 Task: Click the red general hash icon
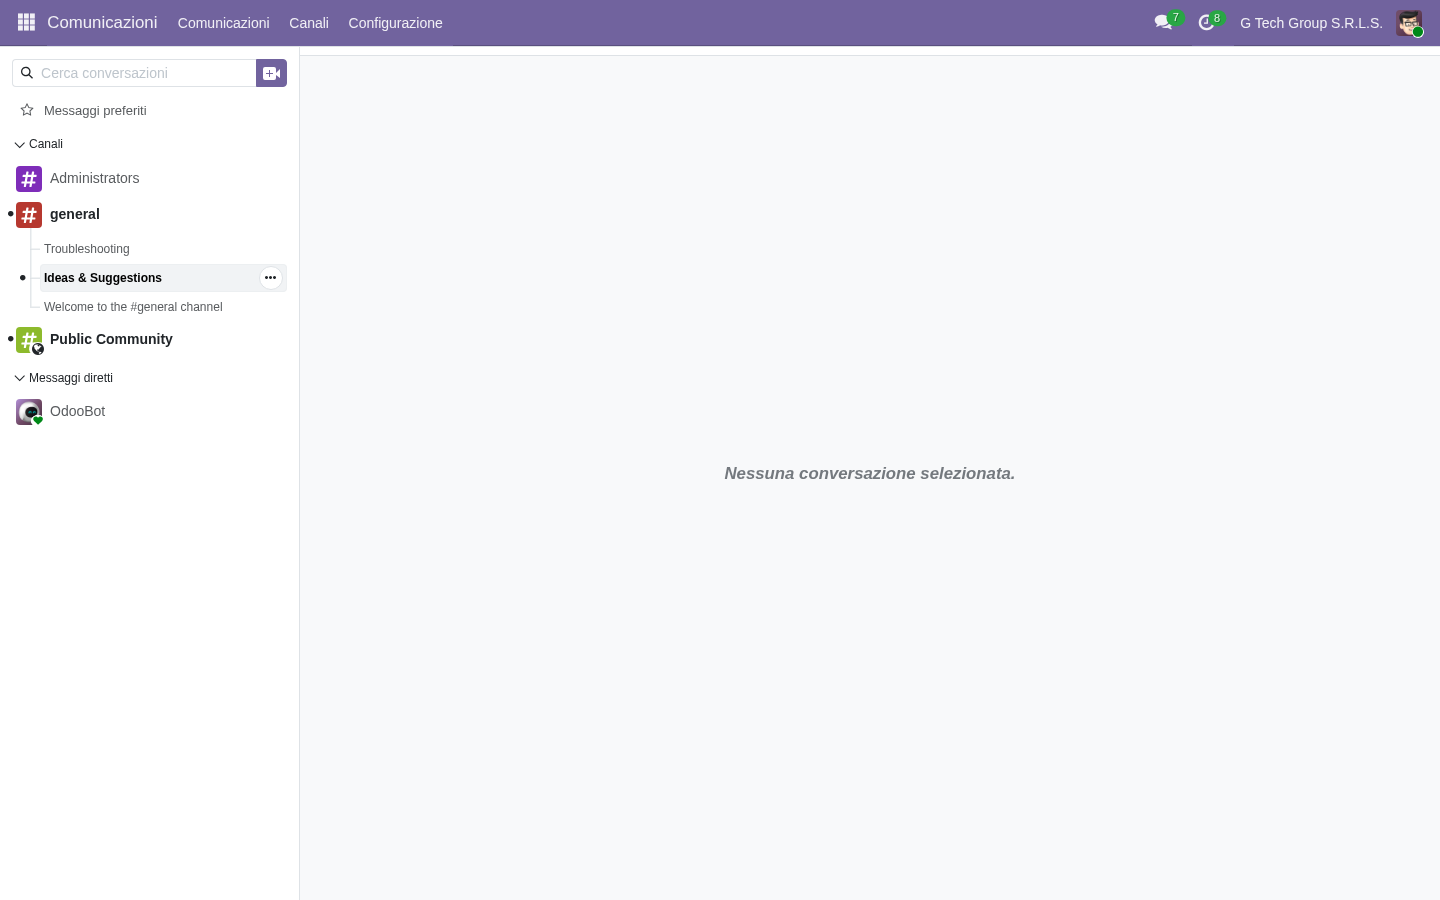coord(29,215)
